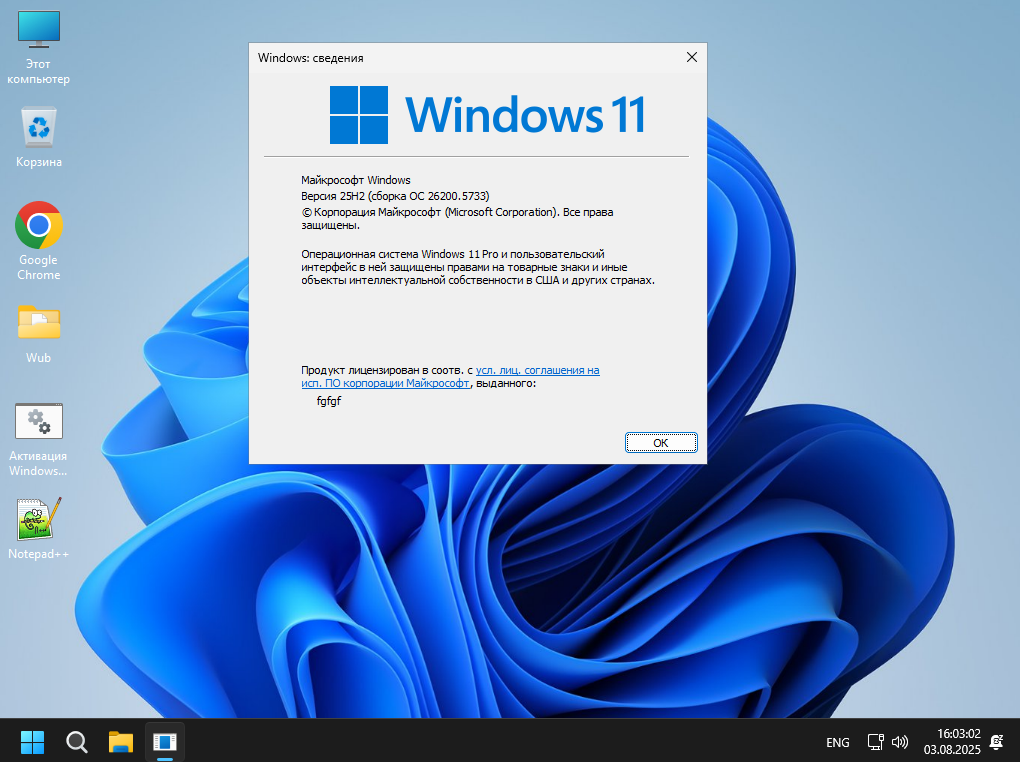Open the Этот компьютер desktop icon
The width and height of the screenshot is (1020, 762).
click(38, 48)
